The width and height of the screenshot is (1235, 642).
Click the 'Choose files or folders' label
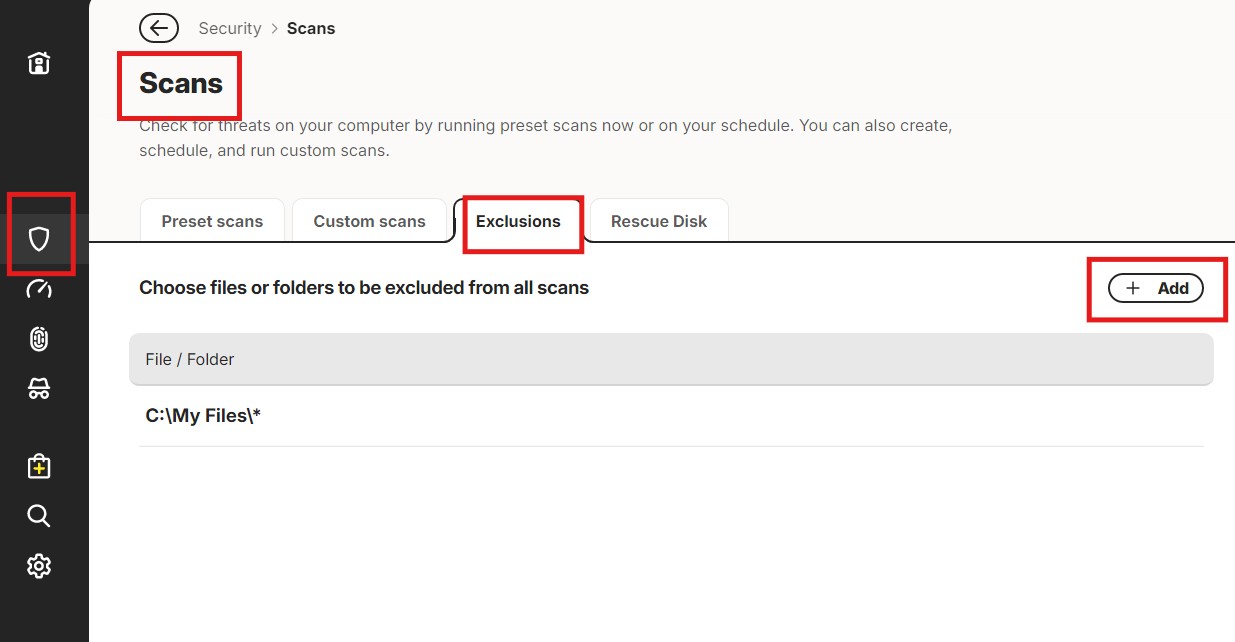coord(364,288)
